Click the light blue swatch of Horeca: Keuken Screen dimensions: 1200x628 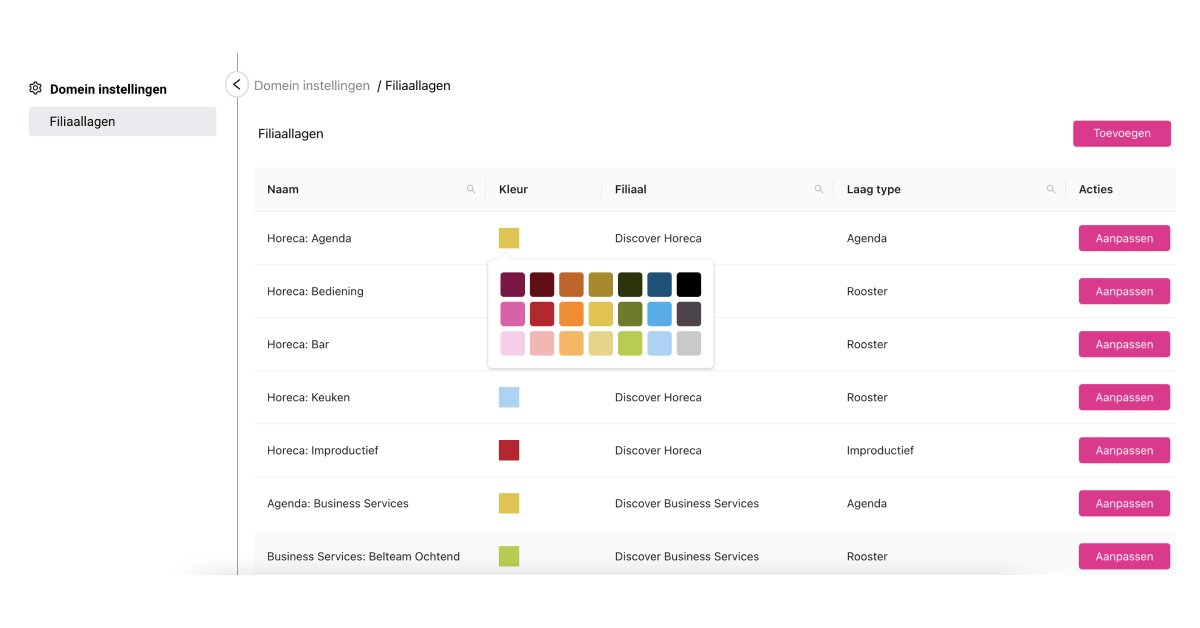[509, 397]
